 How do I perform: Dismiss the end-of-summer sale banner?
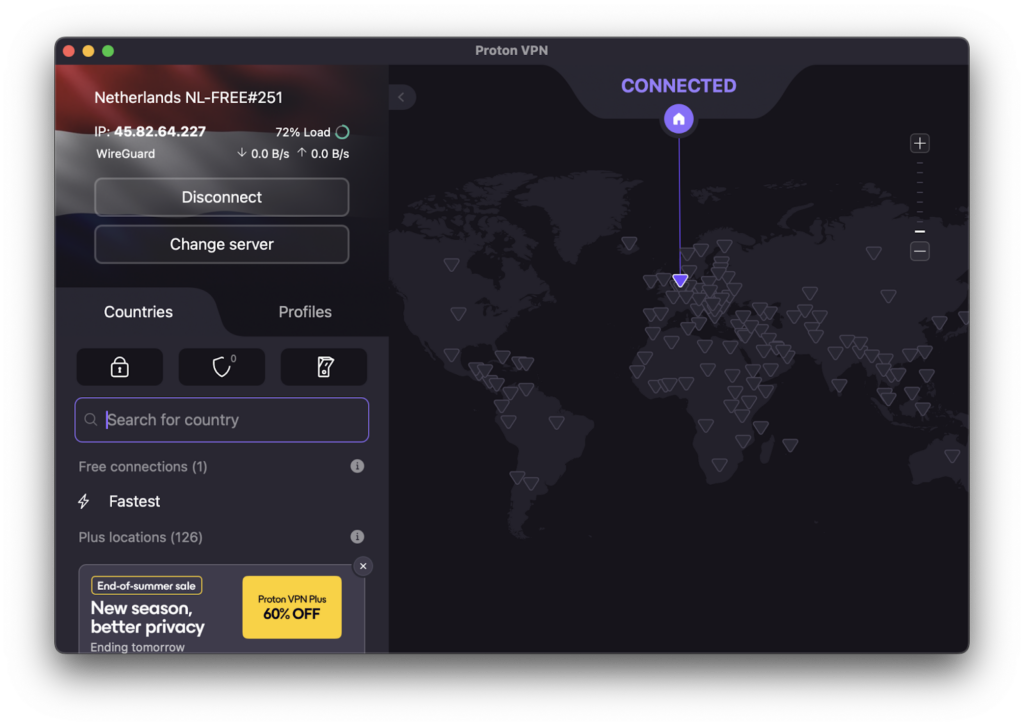pyautogui.click(x=363, y=566)
